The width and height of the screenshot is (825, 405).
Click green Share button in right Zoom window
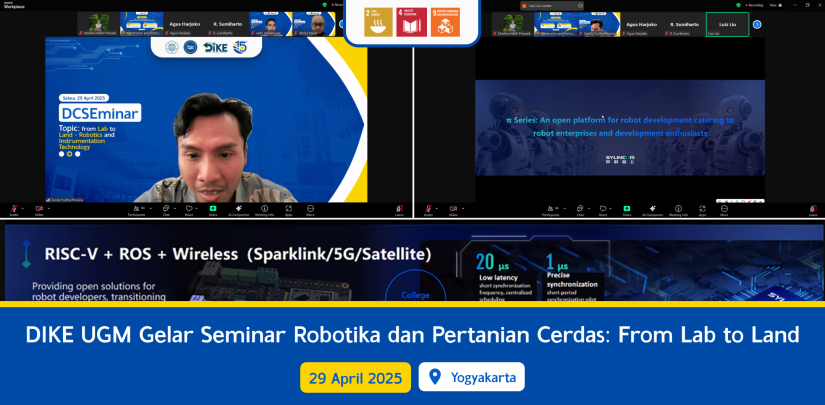click(x=627, y=210)
